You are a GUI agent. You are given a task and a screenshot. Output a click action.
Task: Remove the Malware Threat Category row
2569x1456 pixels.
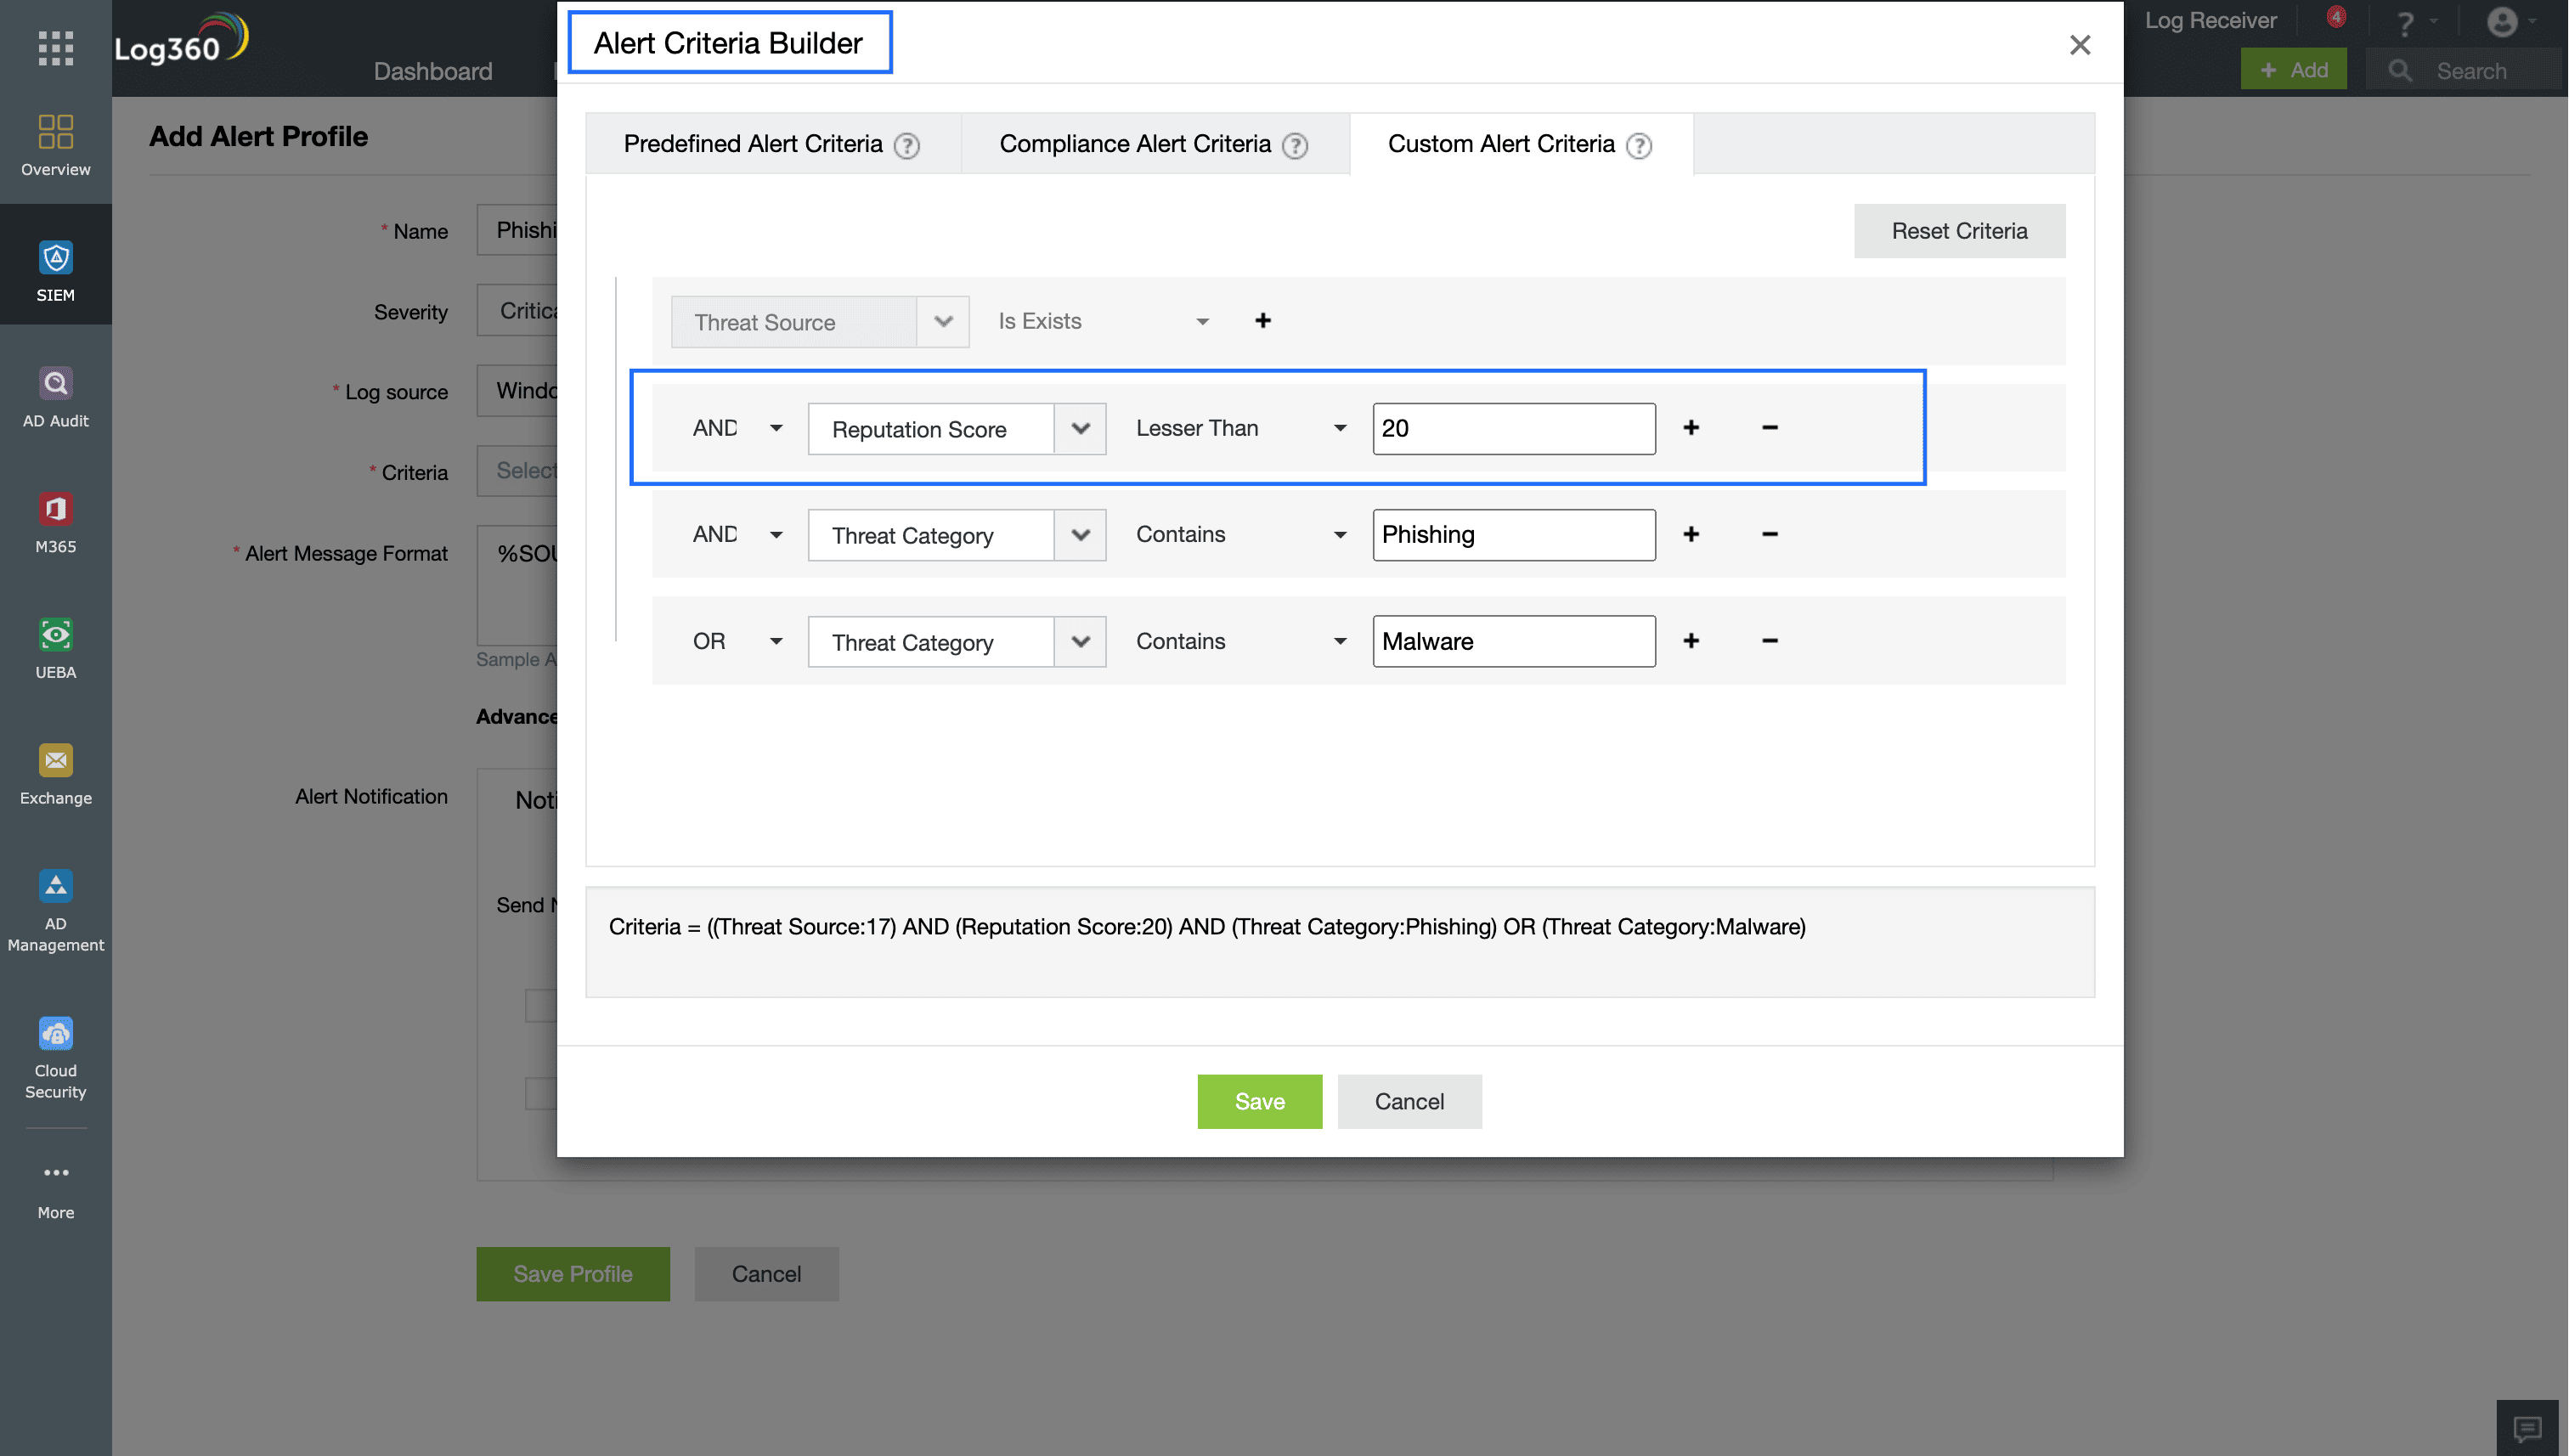point(1769,641)
